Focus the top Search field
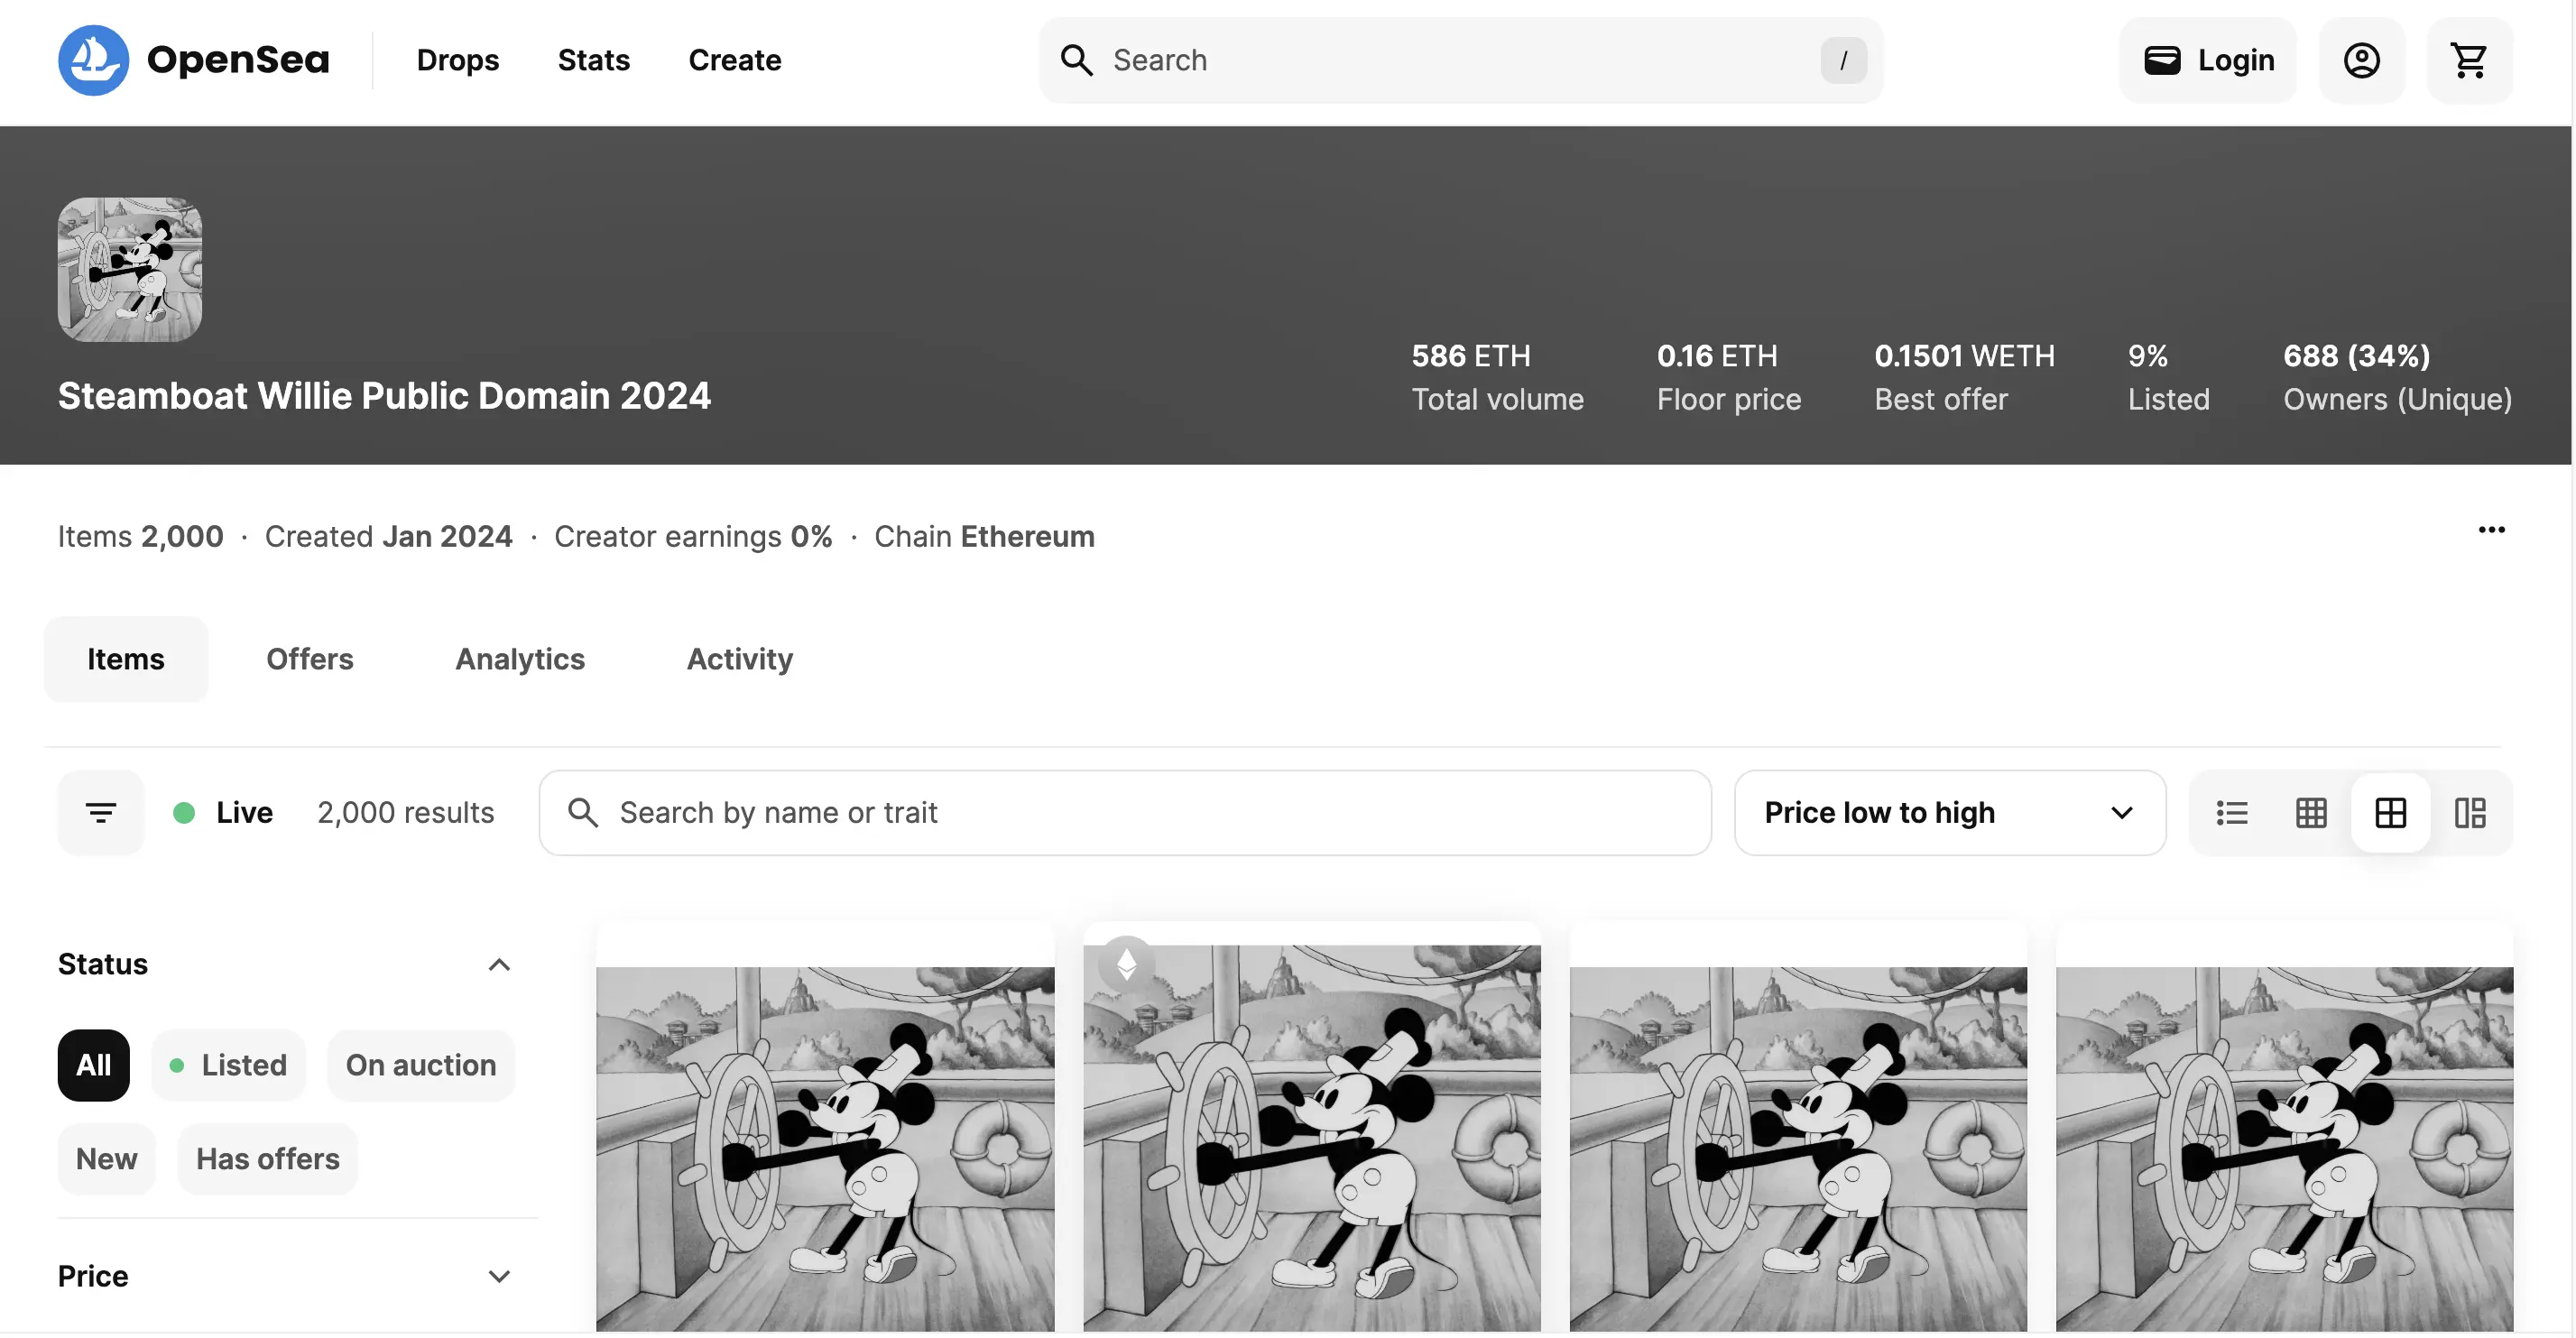Viewport: 2576px width, 1338px height. click(x=1461, y=60)
